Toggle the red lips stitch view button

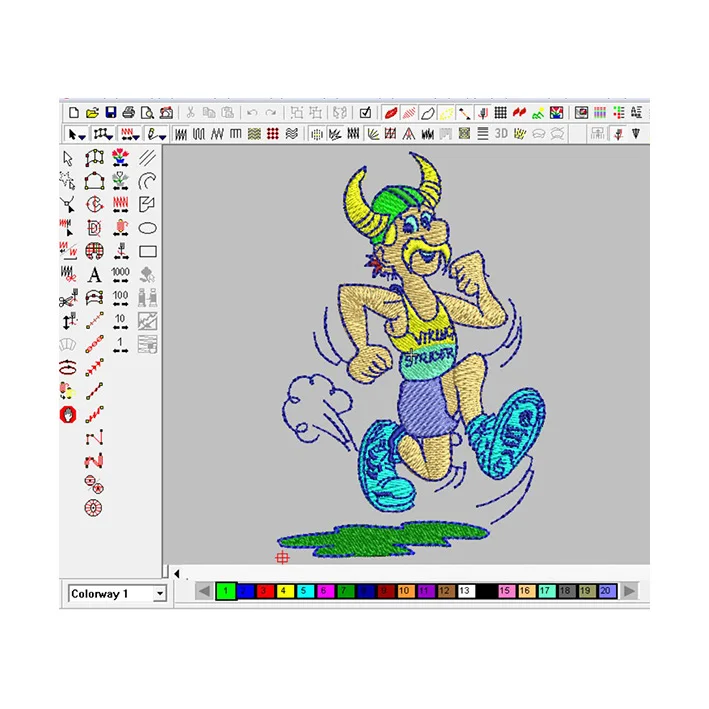(x=390, y=112)
